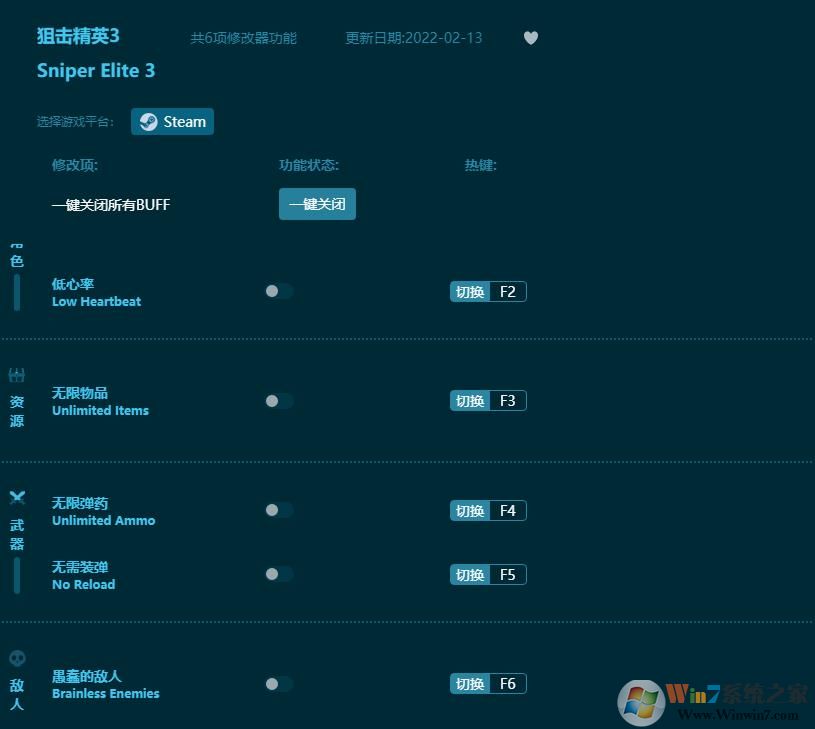Enable the Brainless Enemies toggle

(x=278, y=683)
